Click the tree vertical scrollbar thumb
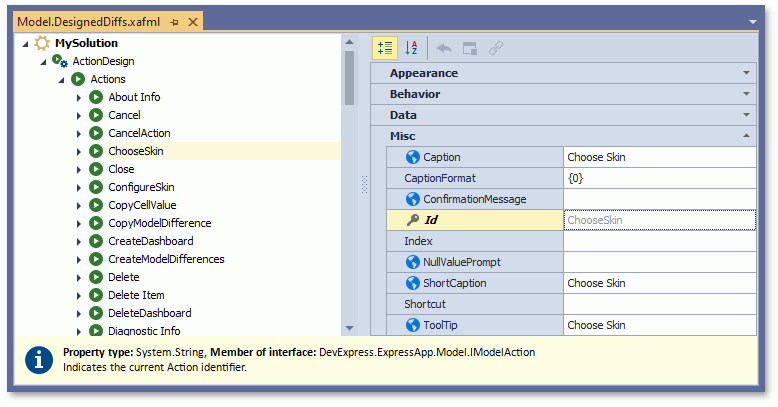 [x=349, y=78]
